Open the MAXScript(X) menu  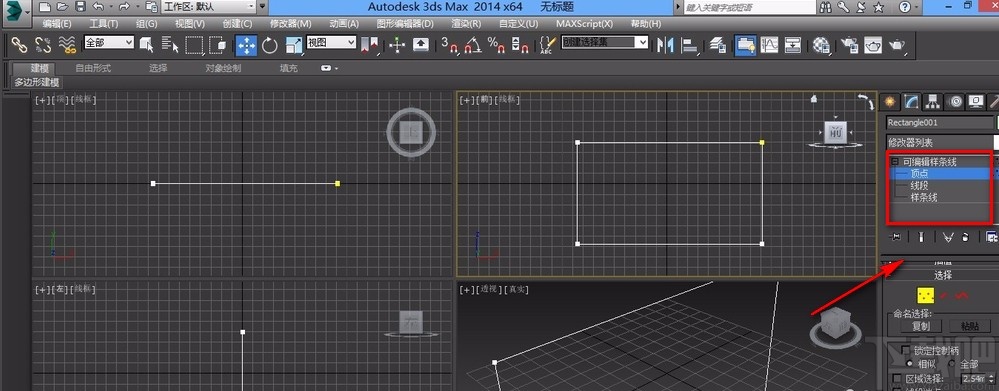point(584,24)
